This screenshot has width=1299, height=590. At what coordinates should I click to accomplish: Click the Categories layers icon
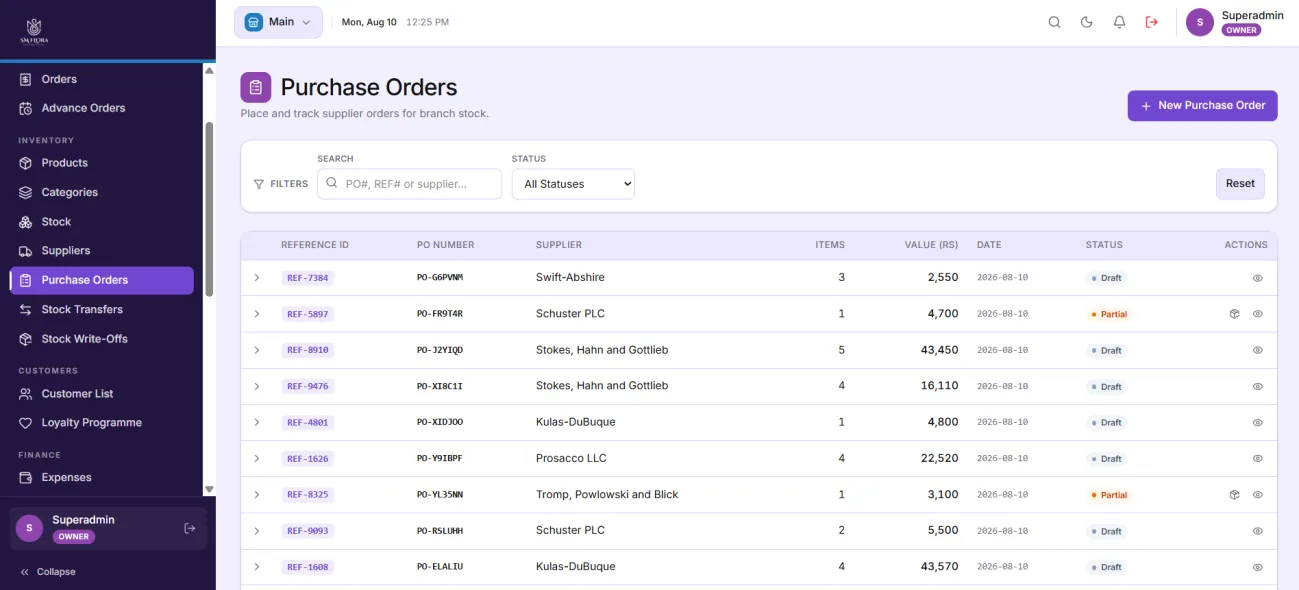point(26,192)
